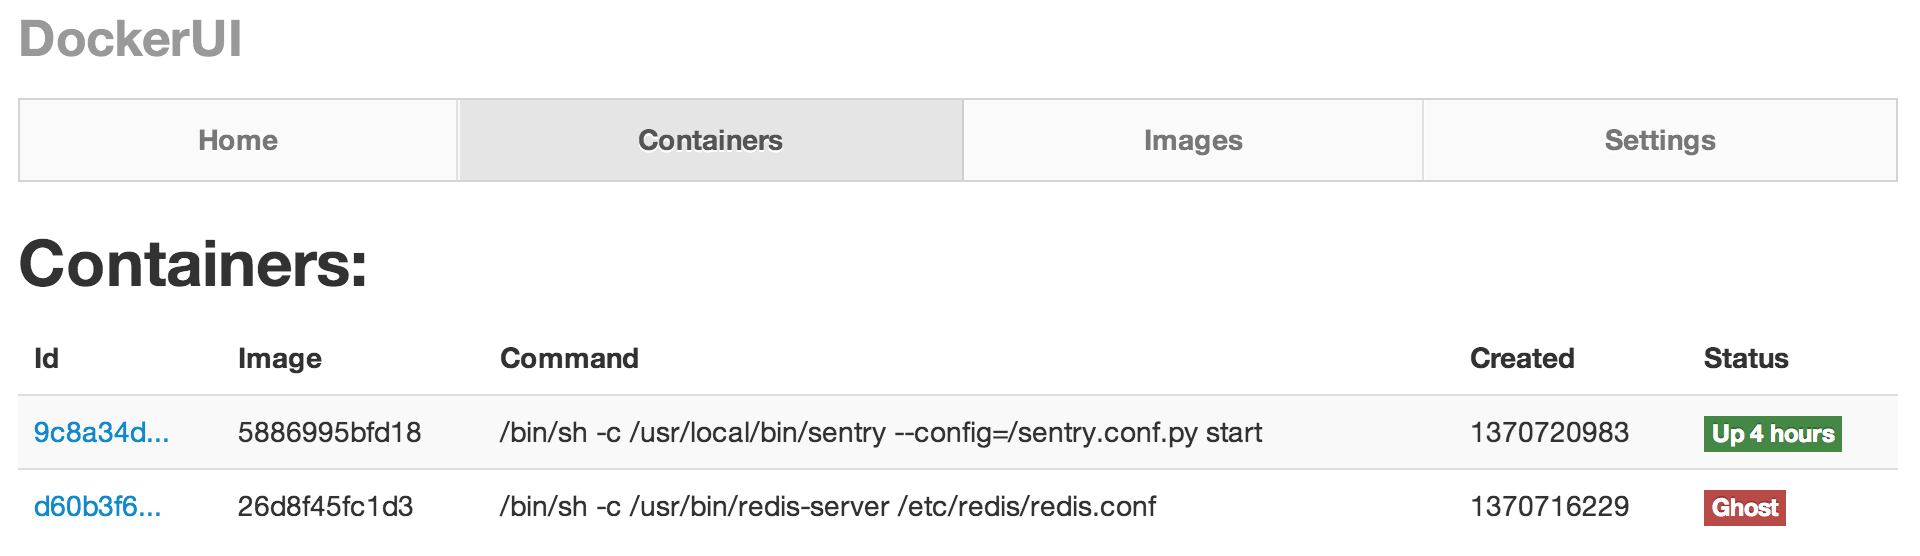Click the redis-server command cell
The image size is (1920, 556).
click(x=828, y=507)
